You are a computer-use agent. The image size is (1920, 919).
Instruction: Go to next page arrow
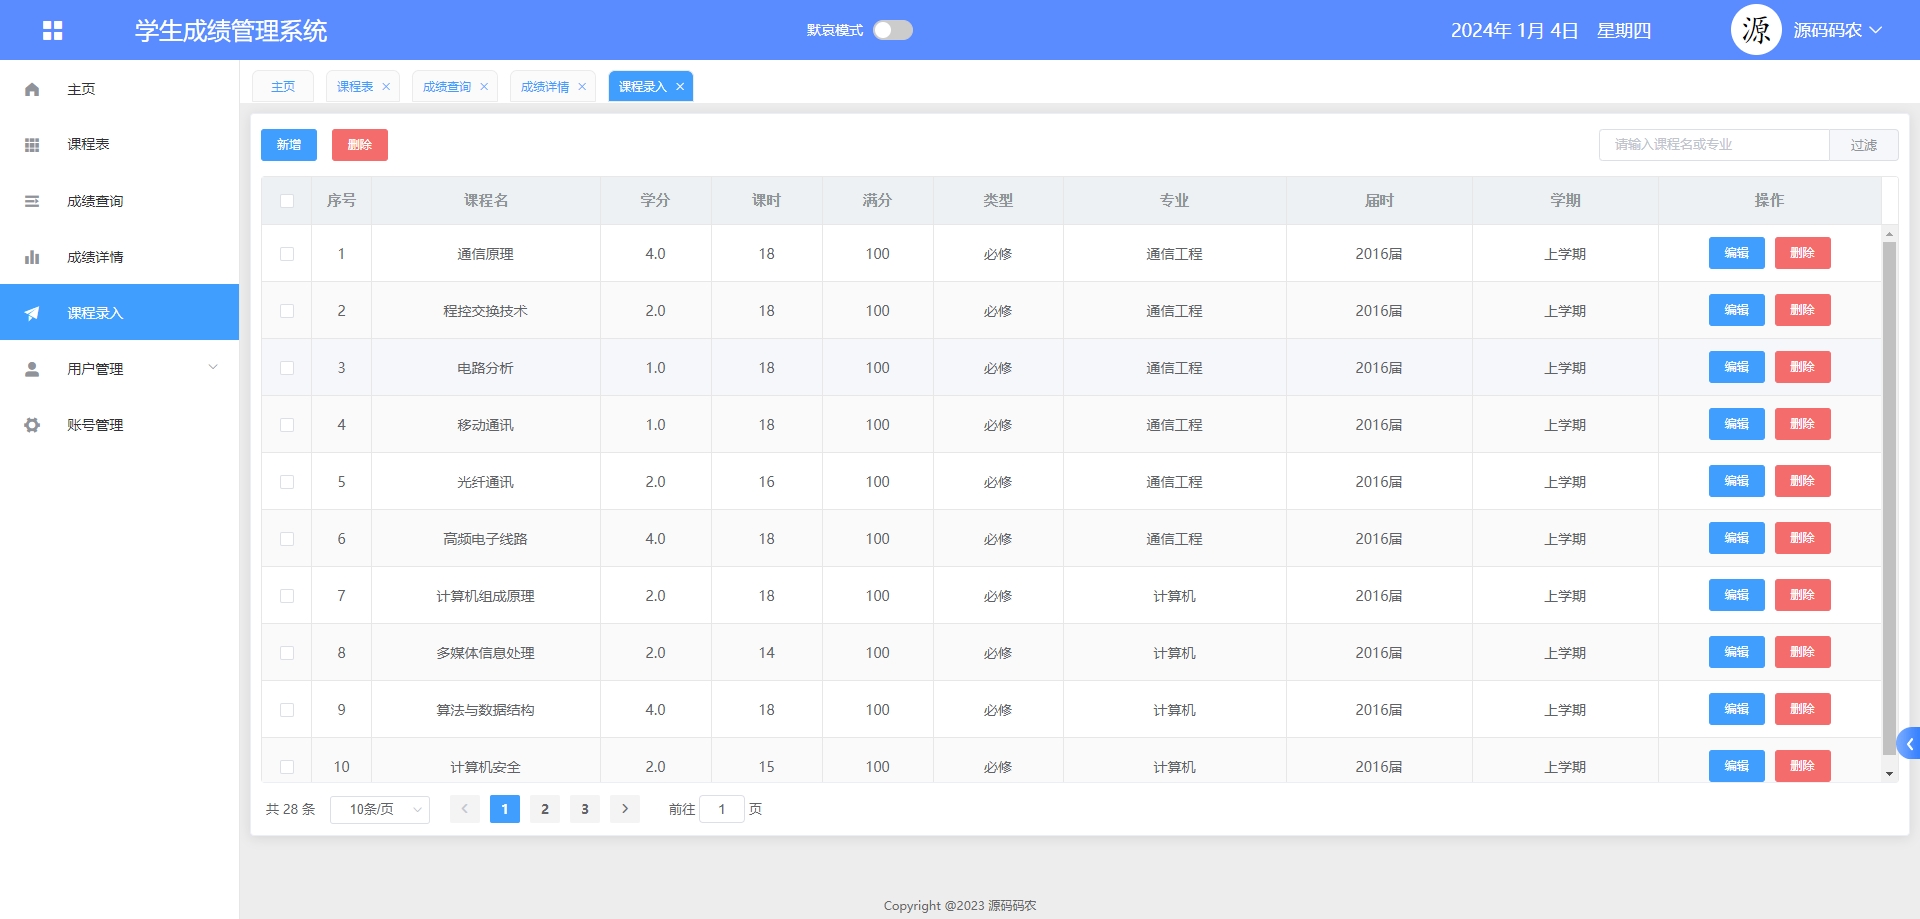tap(625, 809)
